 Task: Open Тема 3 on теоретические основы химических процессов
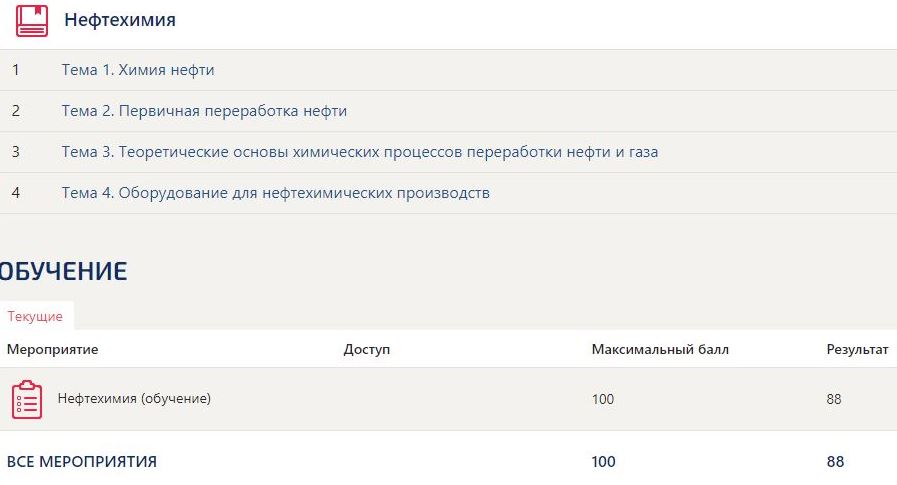coord(359,152)
